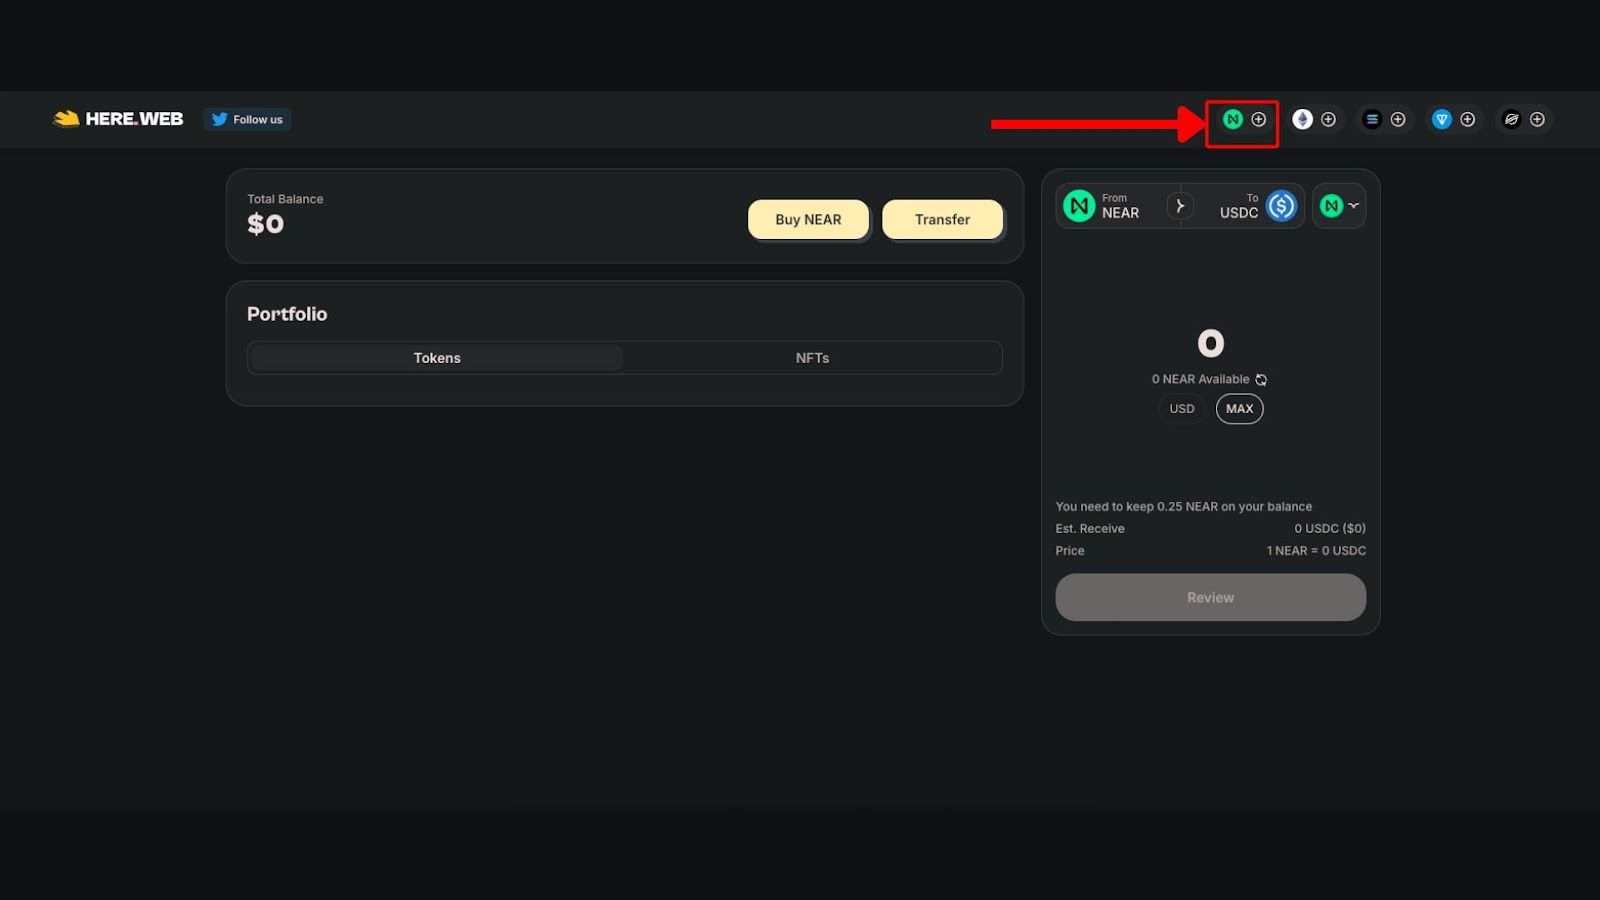Click the Transfer button
Screen dimensions: 1600x900
pyautogui.click(x=942, y=219)
